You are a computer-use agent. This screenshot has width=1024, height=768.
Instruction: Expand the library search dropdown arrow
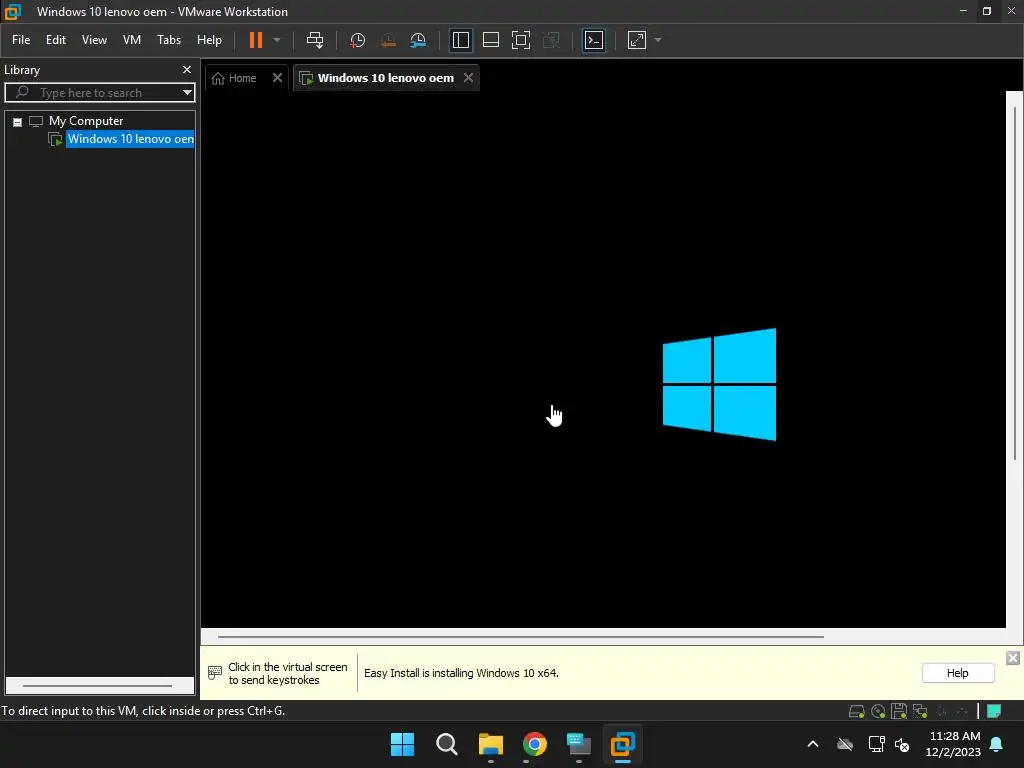[187, 93]
